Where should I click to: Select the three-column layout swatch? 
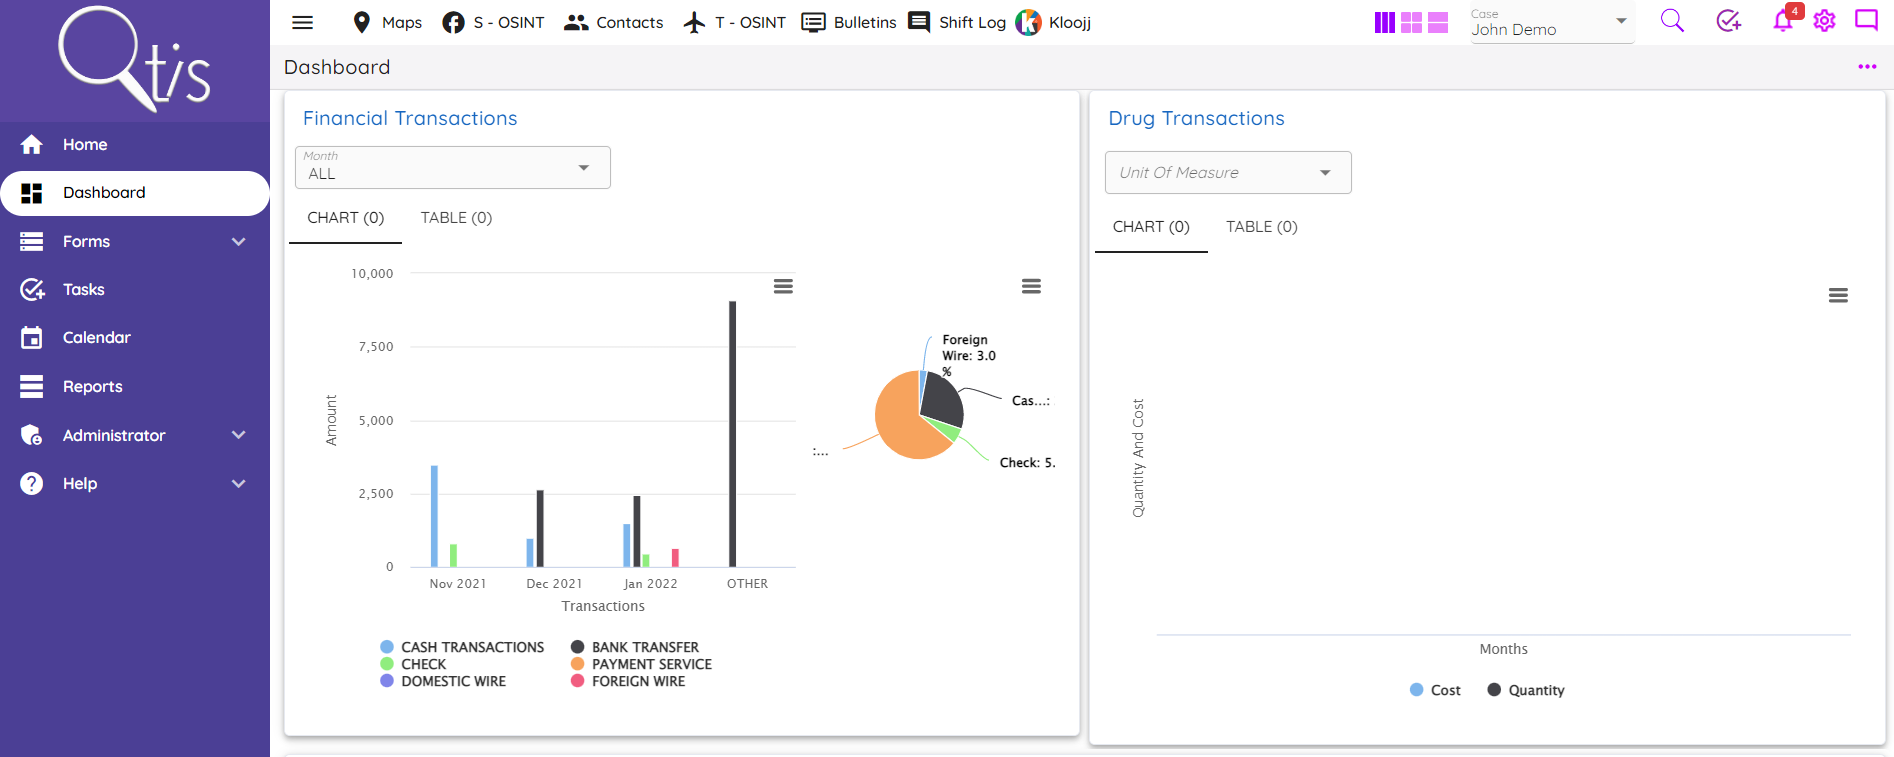coord(1384,22)
